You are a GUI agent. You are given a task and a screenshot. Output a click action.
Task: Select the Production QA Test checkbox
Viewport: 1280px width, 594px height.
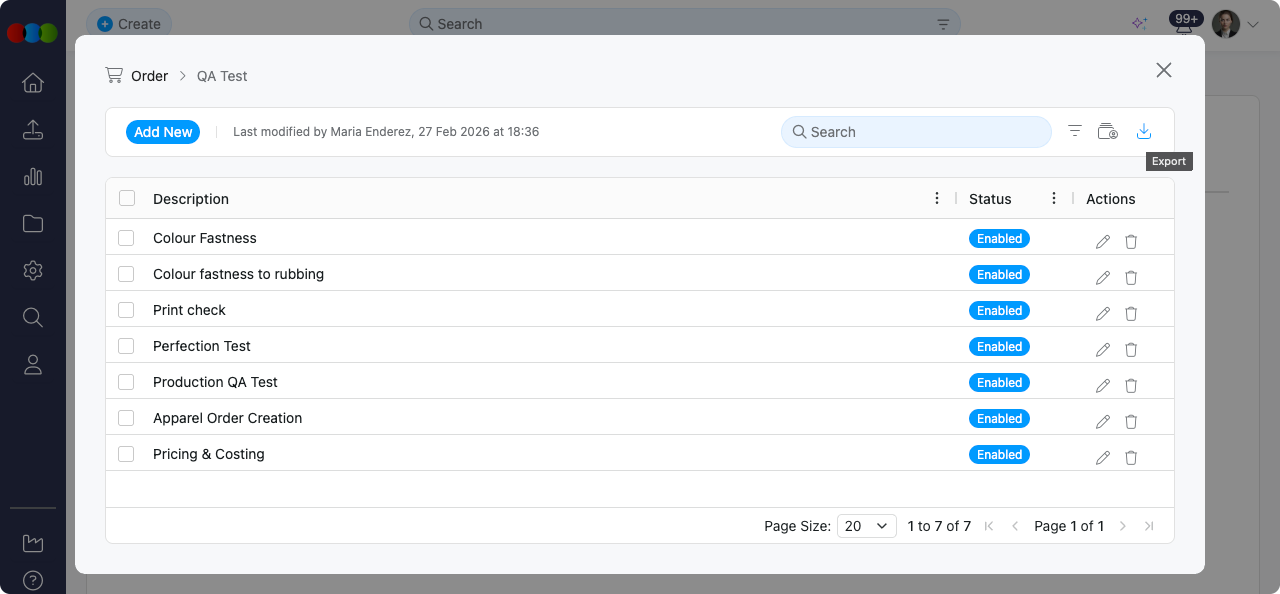(x=126, y=382)
